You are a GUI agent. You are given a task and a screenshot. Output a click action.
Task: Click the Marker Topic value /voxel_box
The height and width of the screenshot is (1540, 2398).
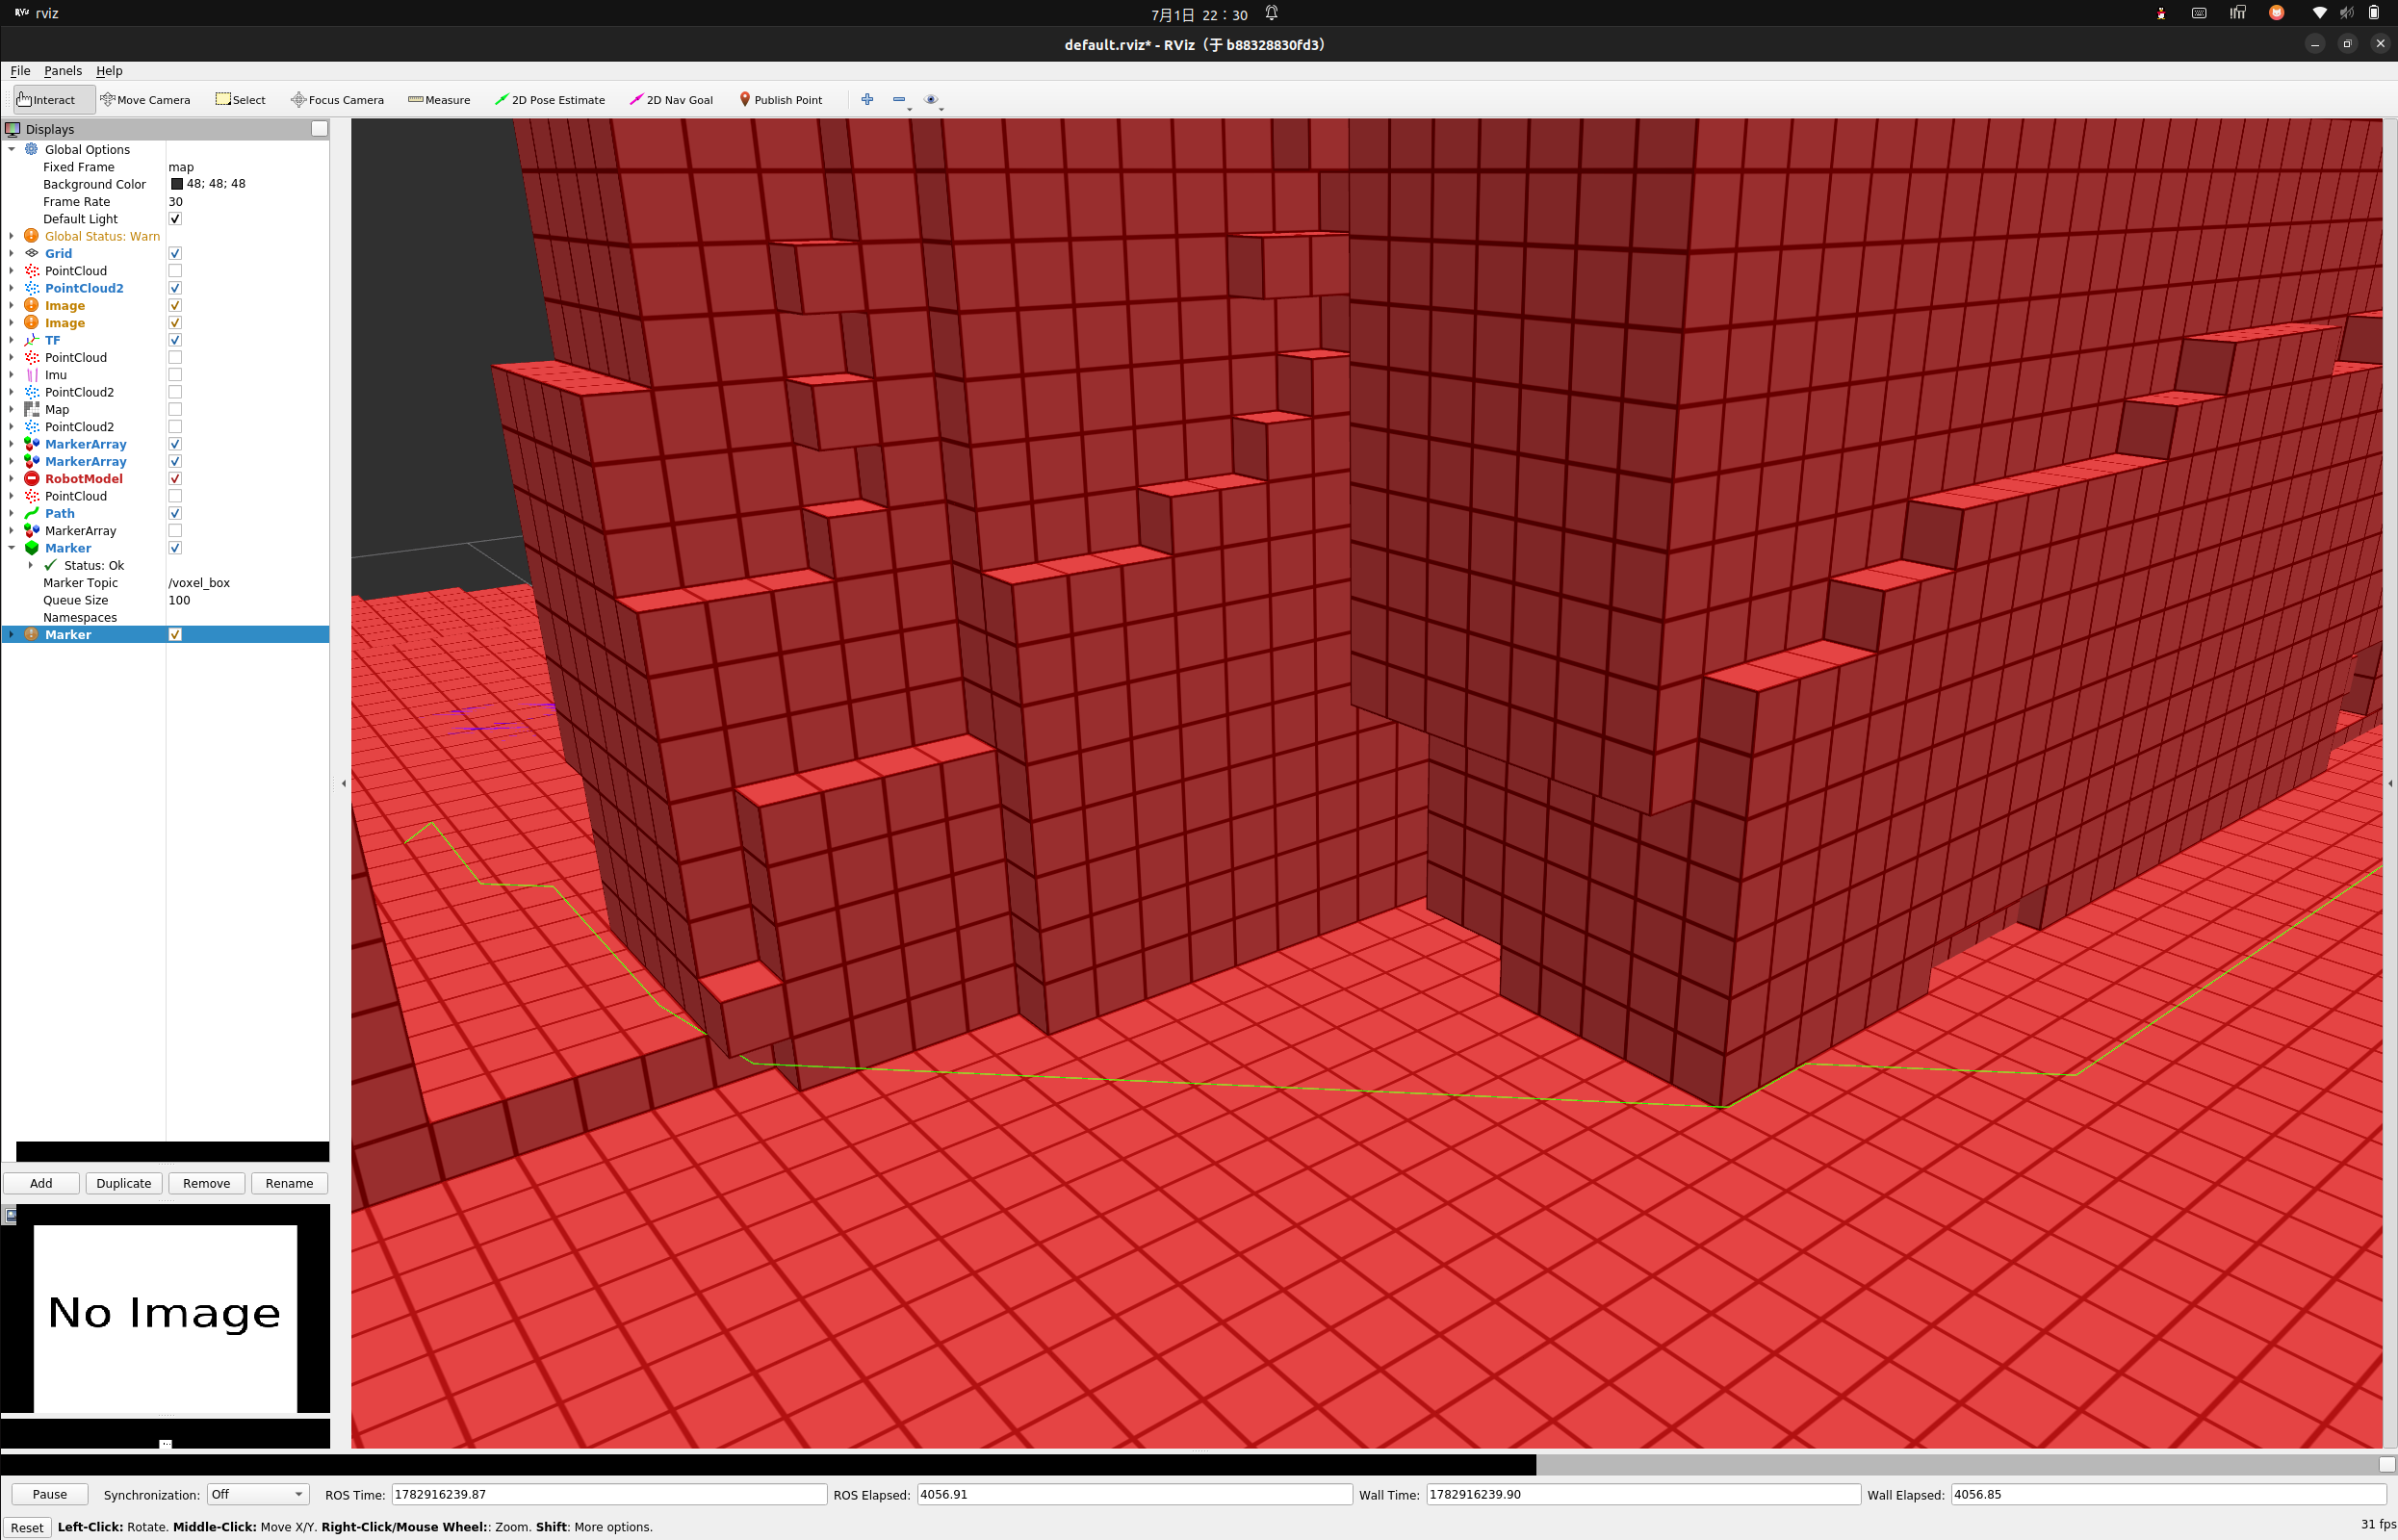(x=199, y=583)
